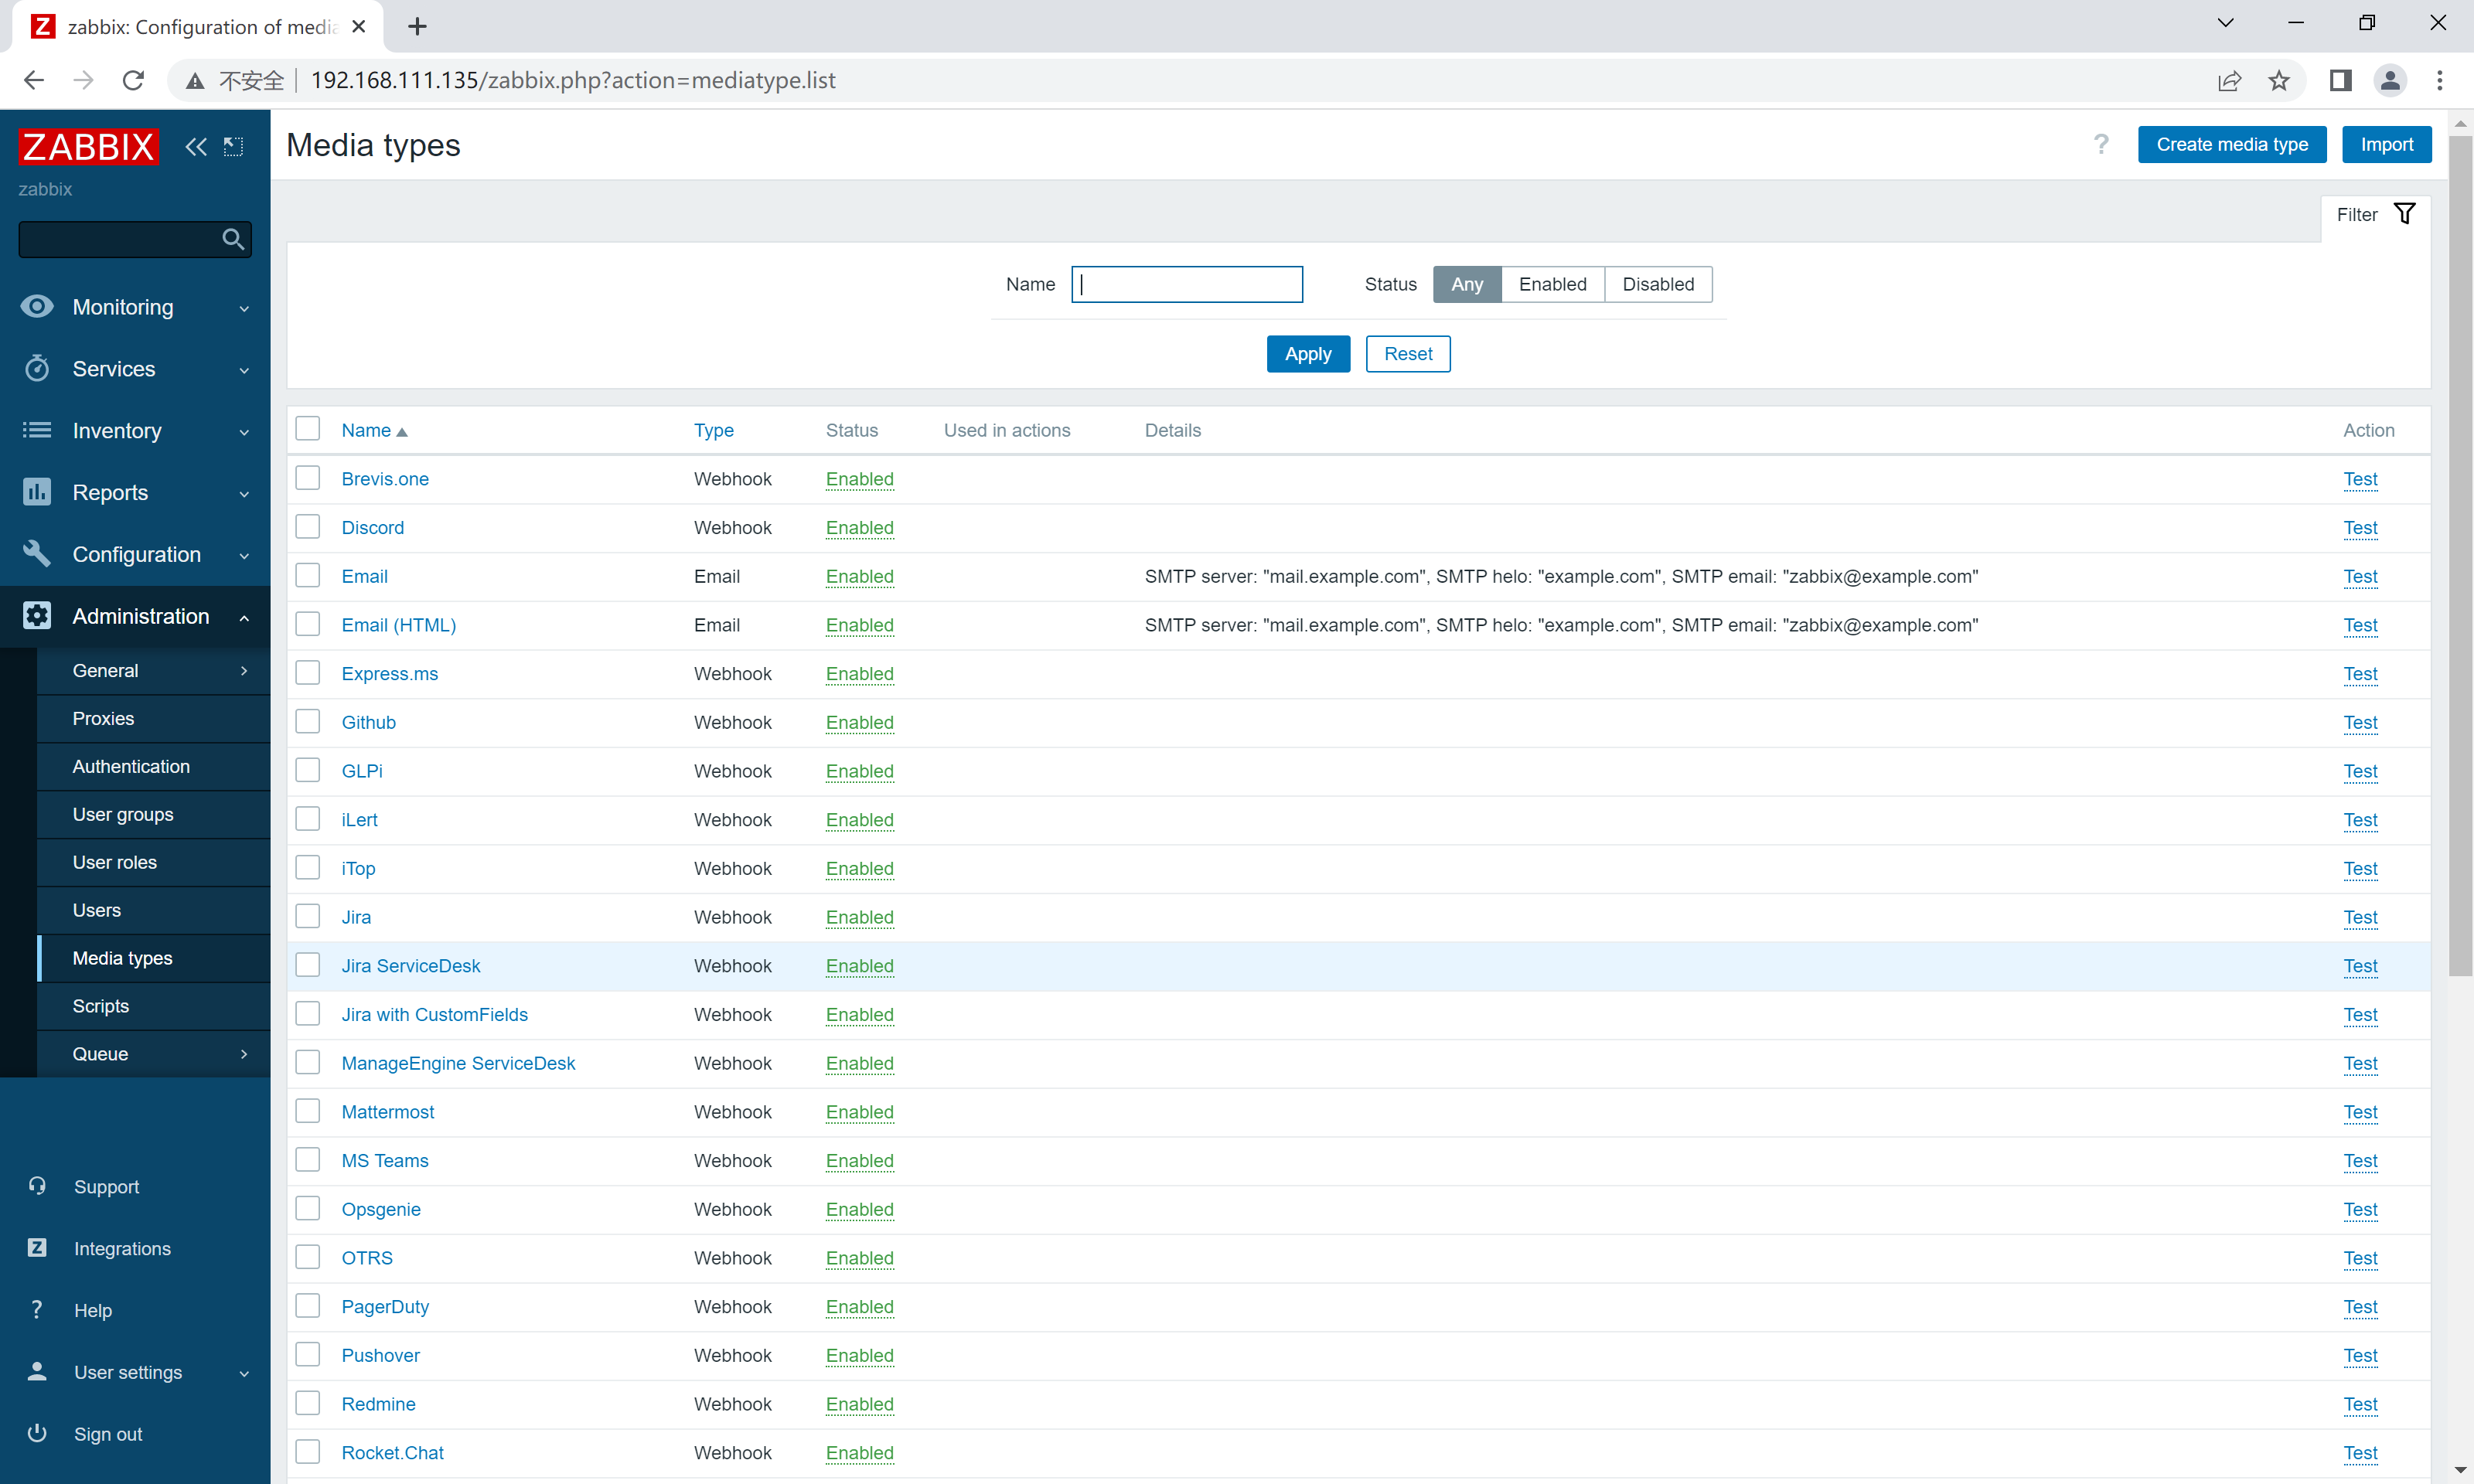This screenshot has width=2474, height=1484.
Task: Toggle kiosk mode icon next to logo
Action: click(x=233, y=147)
